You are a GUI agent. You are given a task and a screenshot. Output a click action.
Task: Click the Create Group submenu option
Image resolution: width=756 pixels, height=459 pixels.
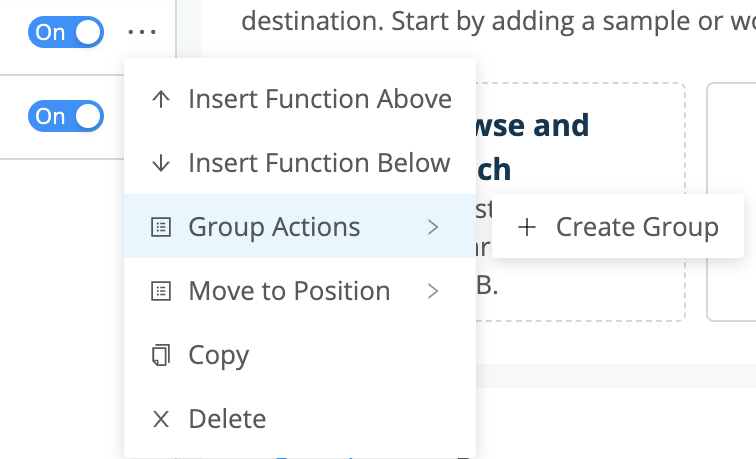tap(636, 227)
